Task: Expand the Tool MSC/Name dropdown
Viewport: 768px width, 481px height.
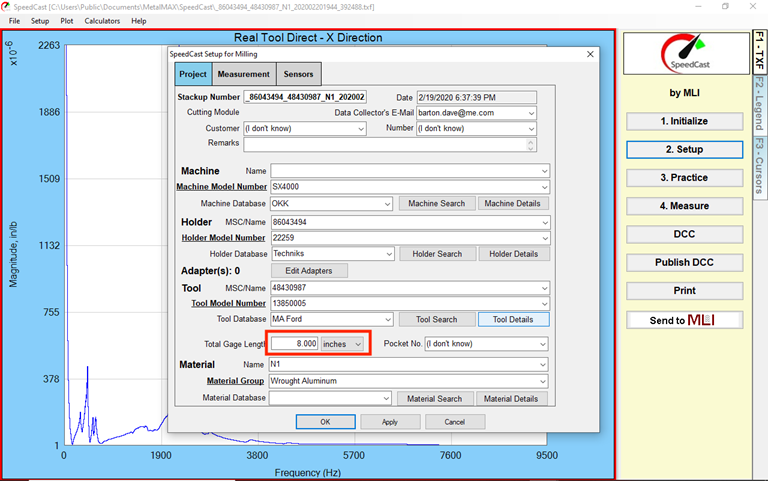Action: click(544, 289)
